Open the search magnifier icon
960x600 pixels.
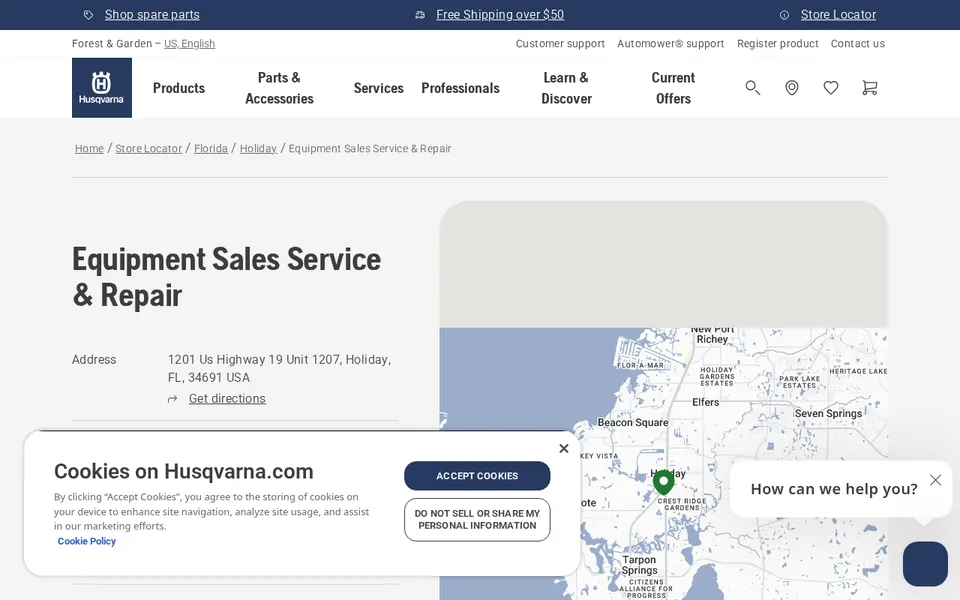point(752,88)
